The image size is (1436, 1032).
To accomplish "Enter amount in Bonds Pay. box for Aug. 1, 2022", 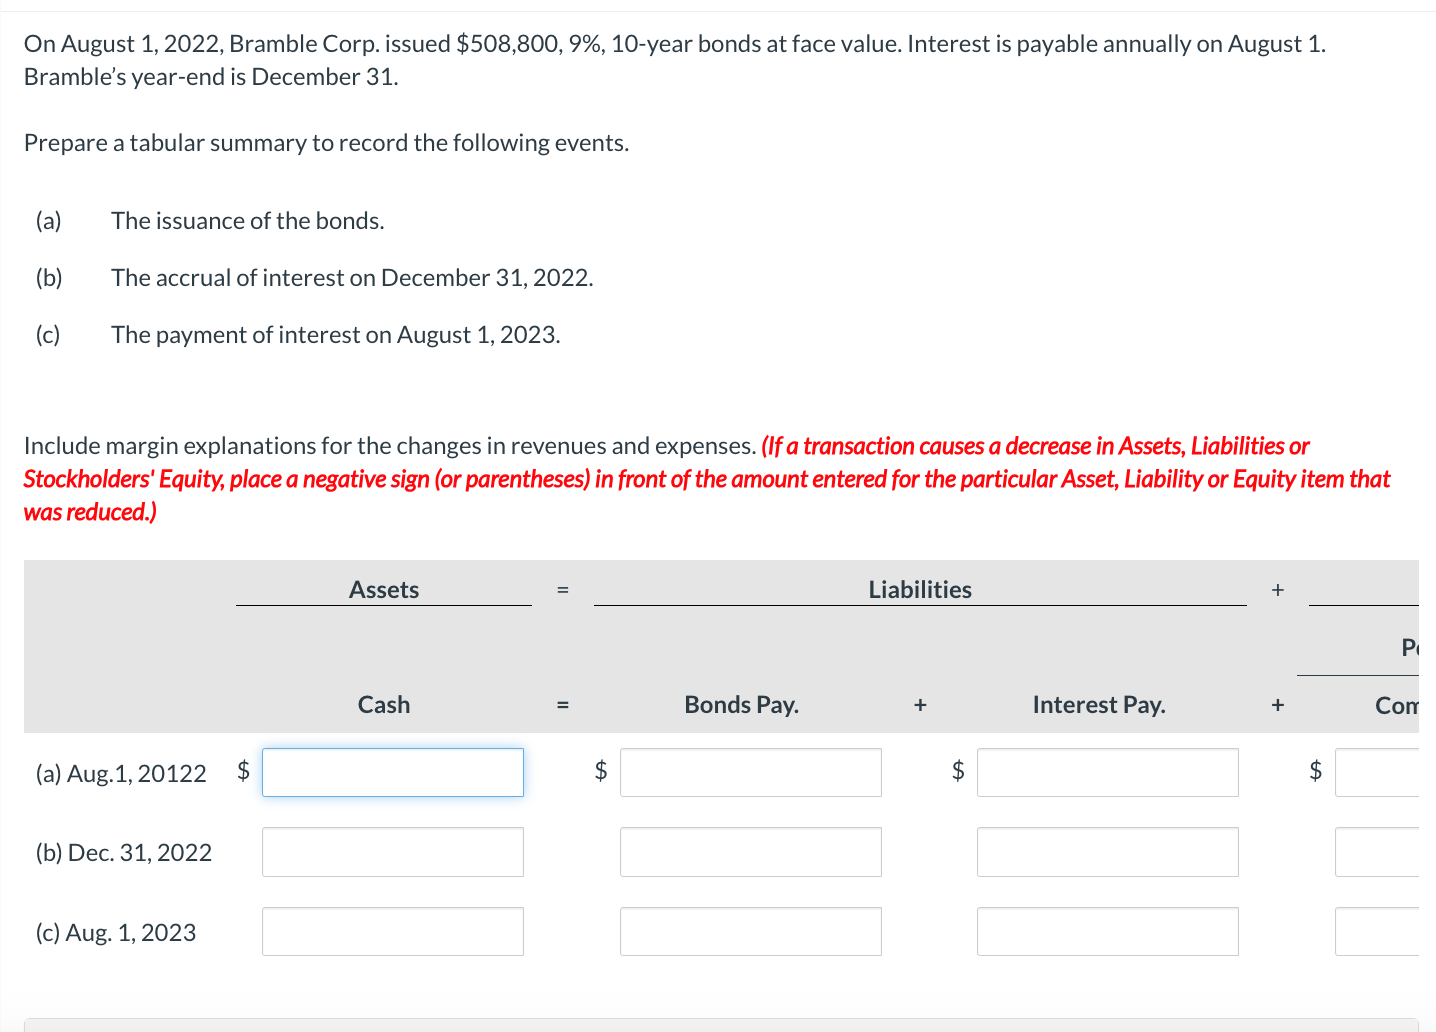I will pos(750,772).
